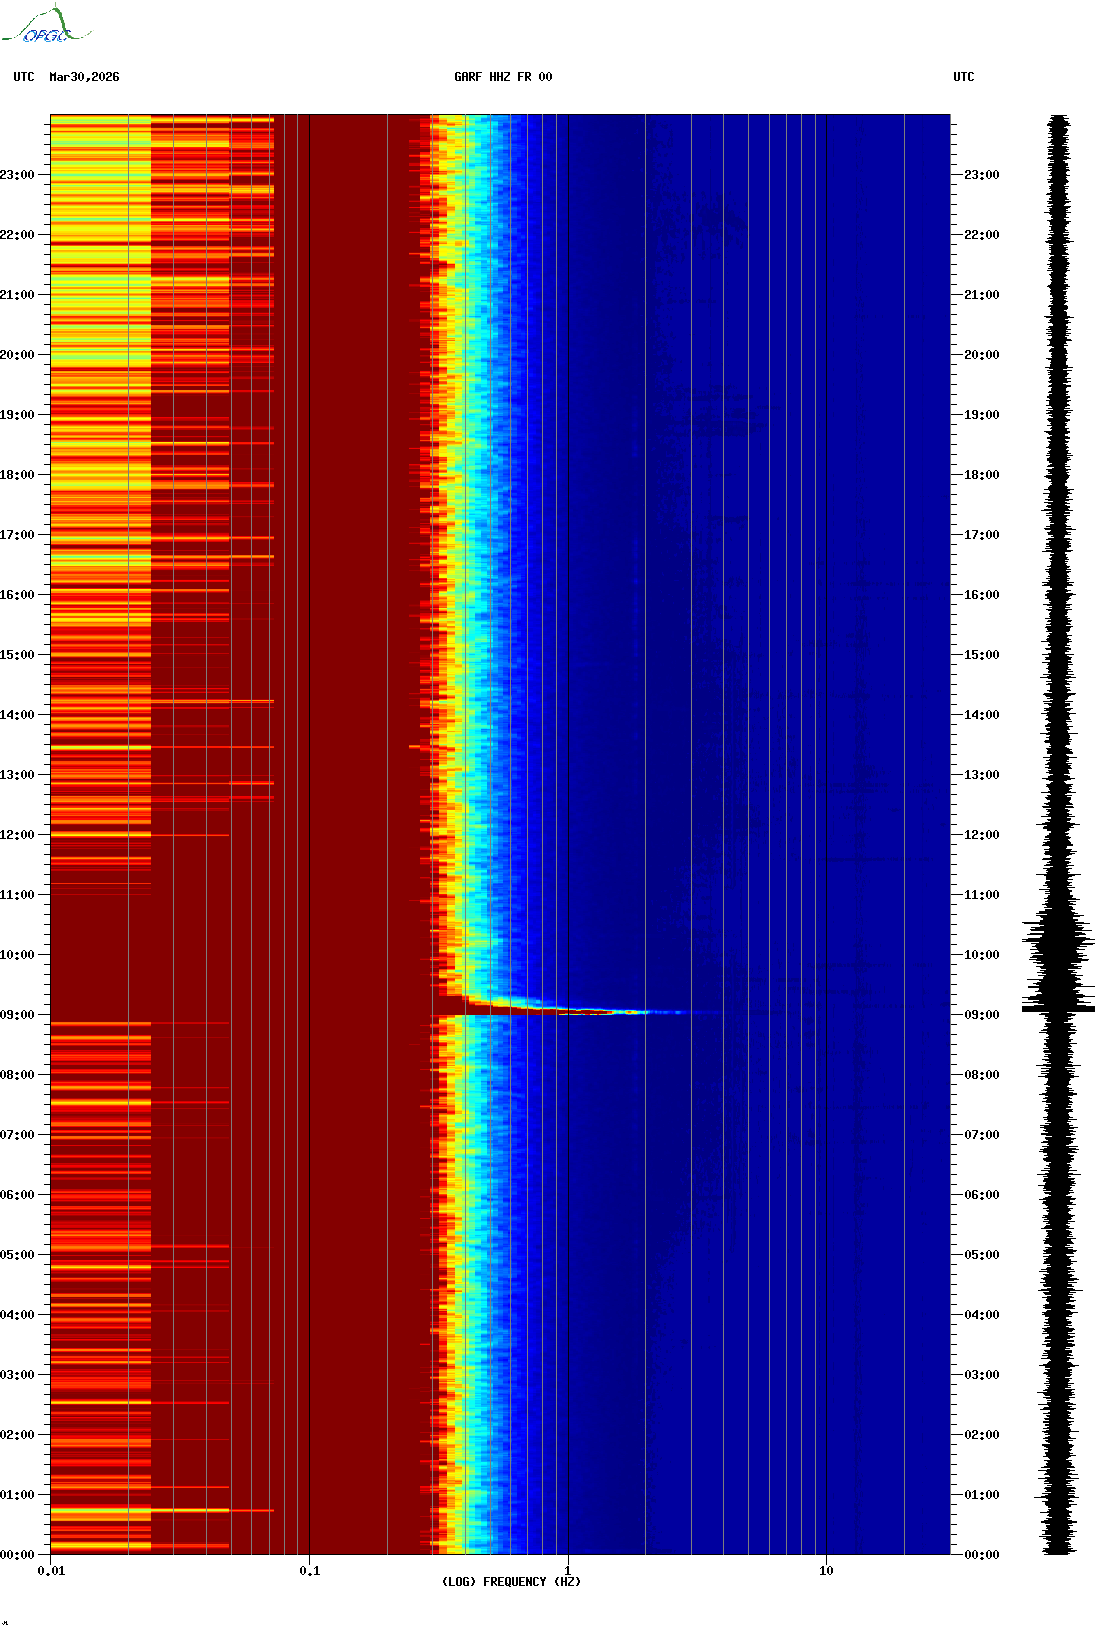Click the yellow low-frequency band at 13:30
This screenshot has height=1634, width=1102.
(101, 747)
